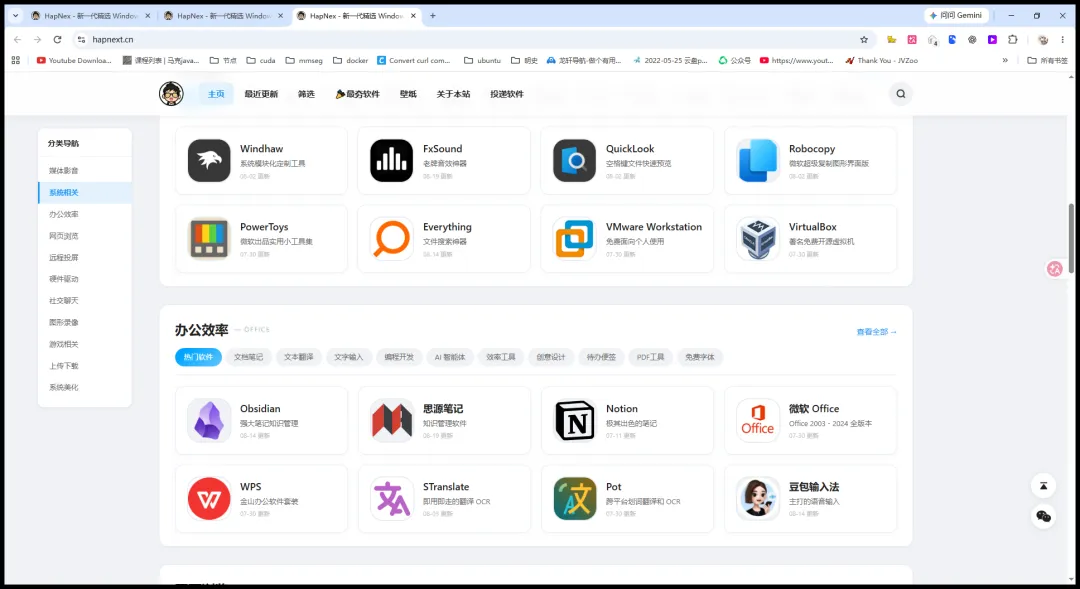Open the Chrome extensions puzzle icon
Image resolution: width=1080 pixels, height=589 pixels.
[x=1012, y=39]
